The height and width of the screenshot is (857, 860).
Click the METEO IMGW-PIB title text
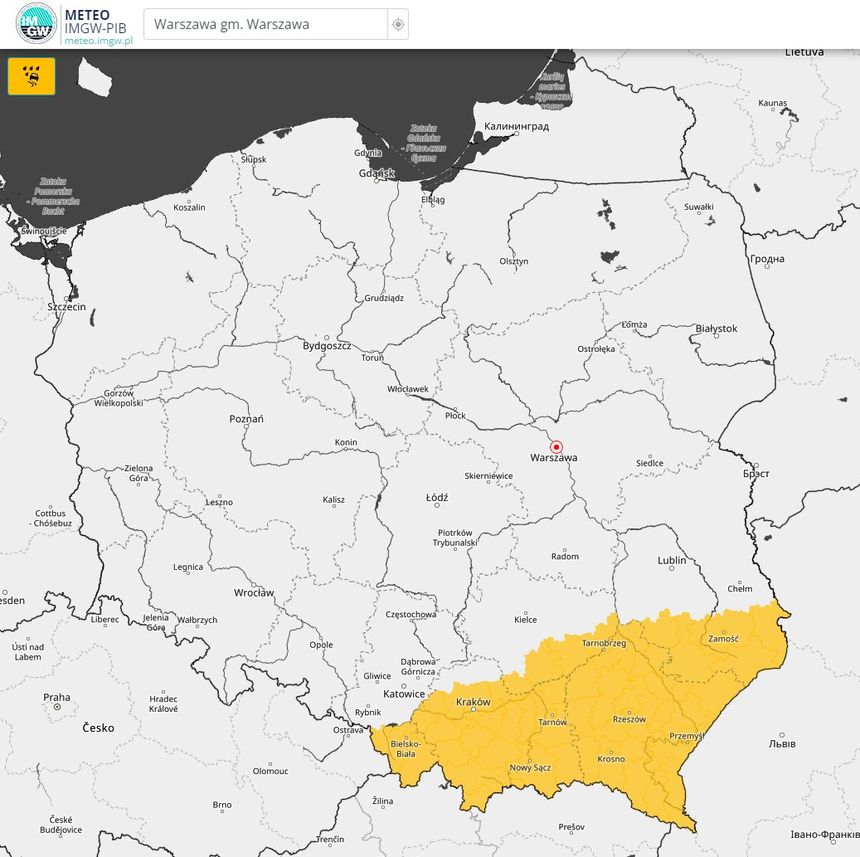95,21
